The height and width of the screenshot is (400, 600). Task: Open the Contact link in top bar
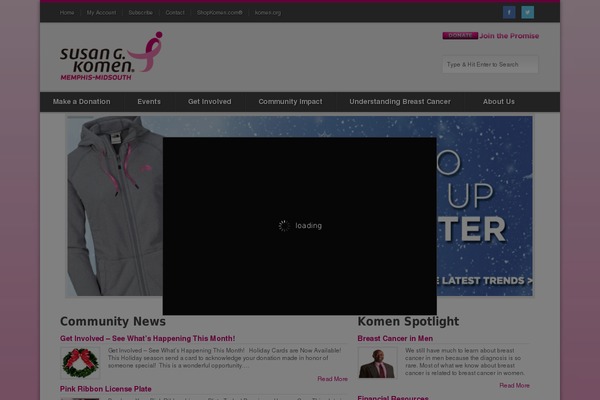[x=175, y=13]
